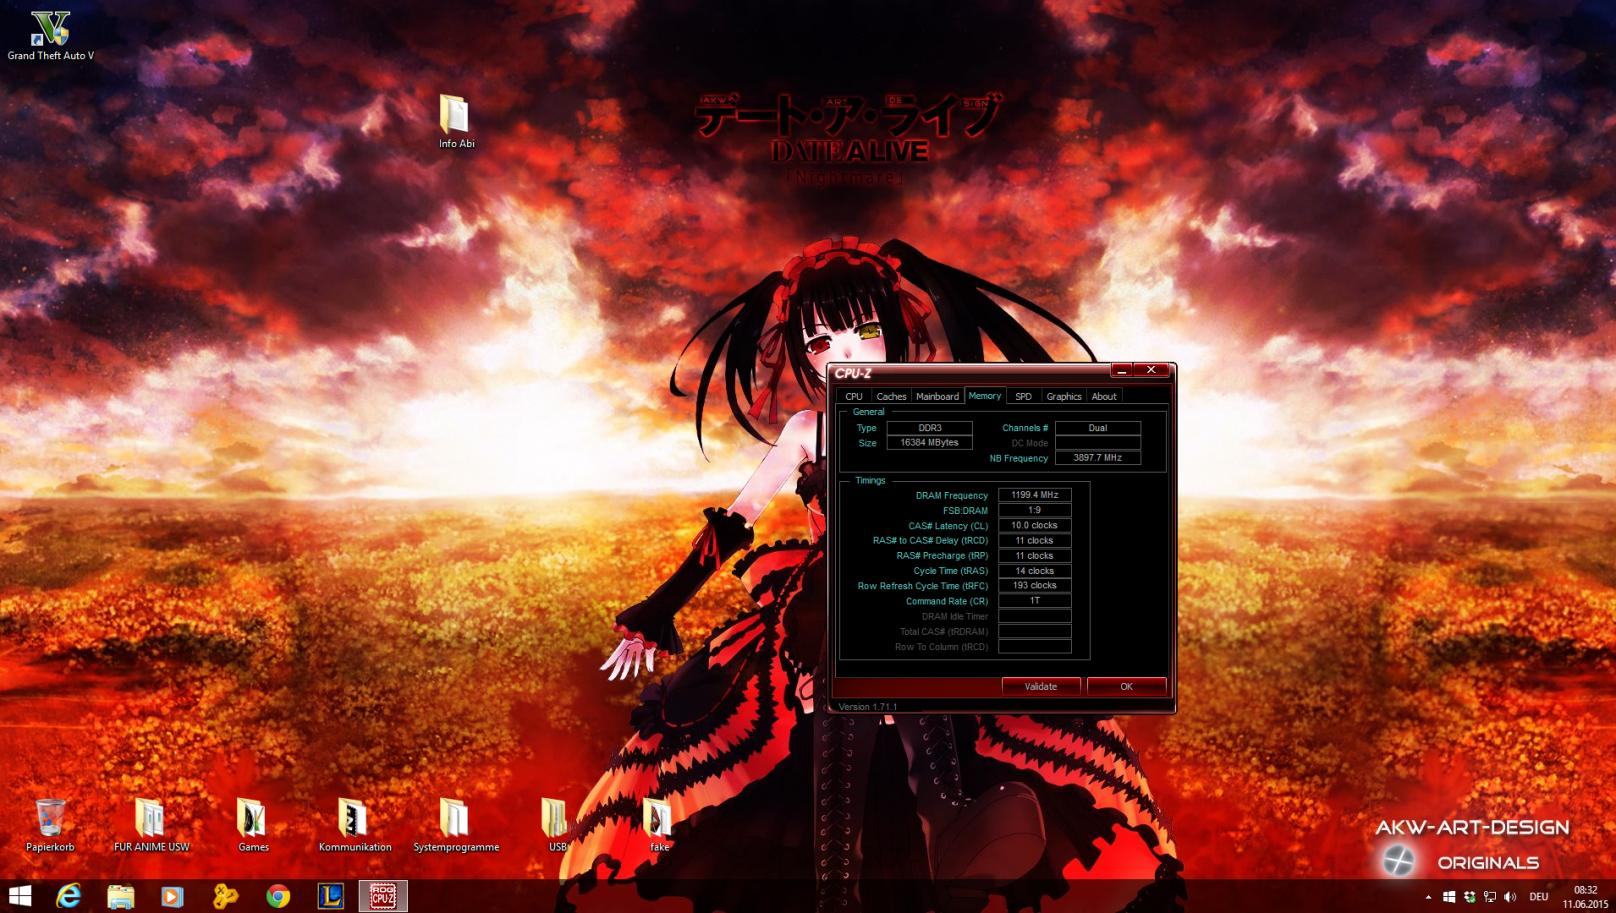Viewport: 1616px width, 913px height.
Task: Click the ROG CPU-Z taskbar button
Action: point(383,896)
